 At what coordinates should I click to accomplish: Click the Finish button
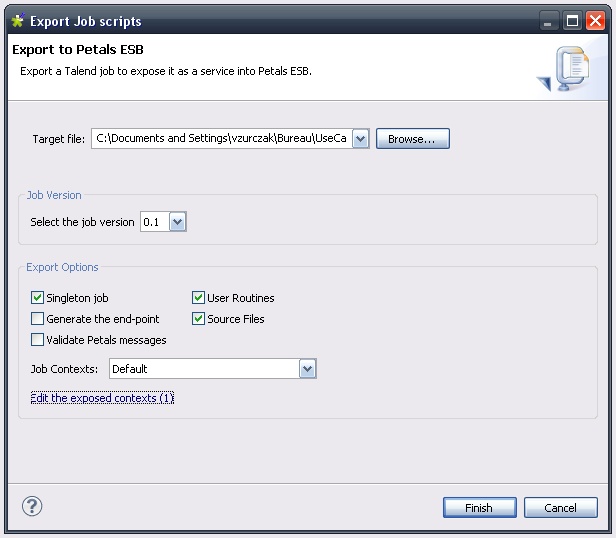click(x=479, y=508)
